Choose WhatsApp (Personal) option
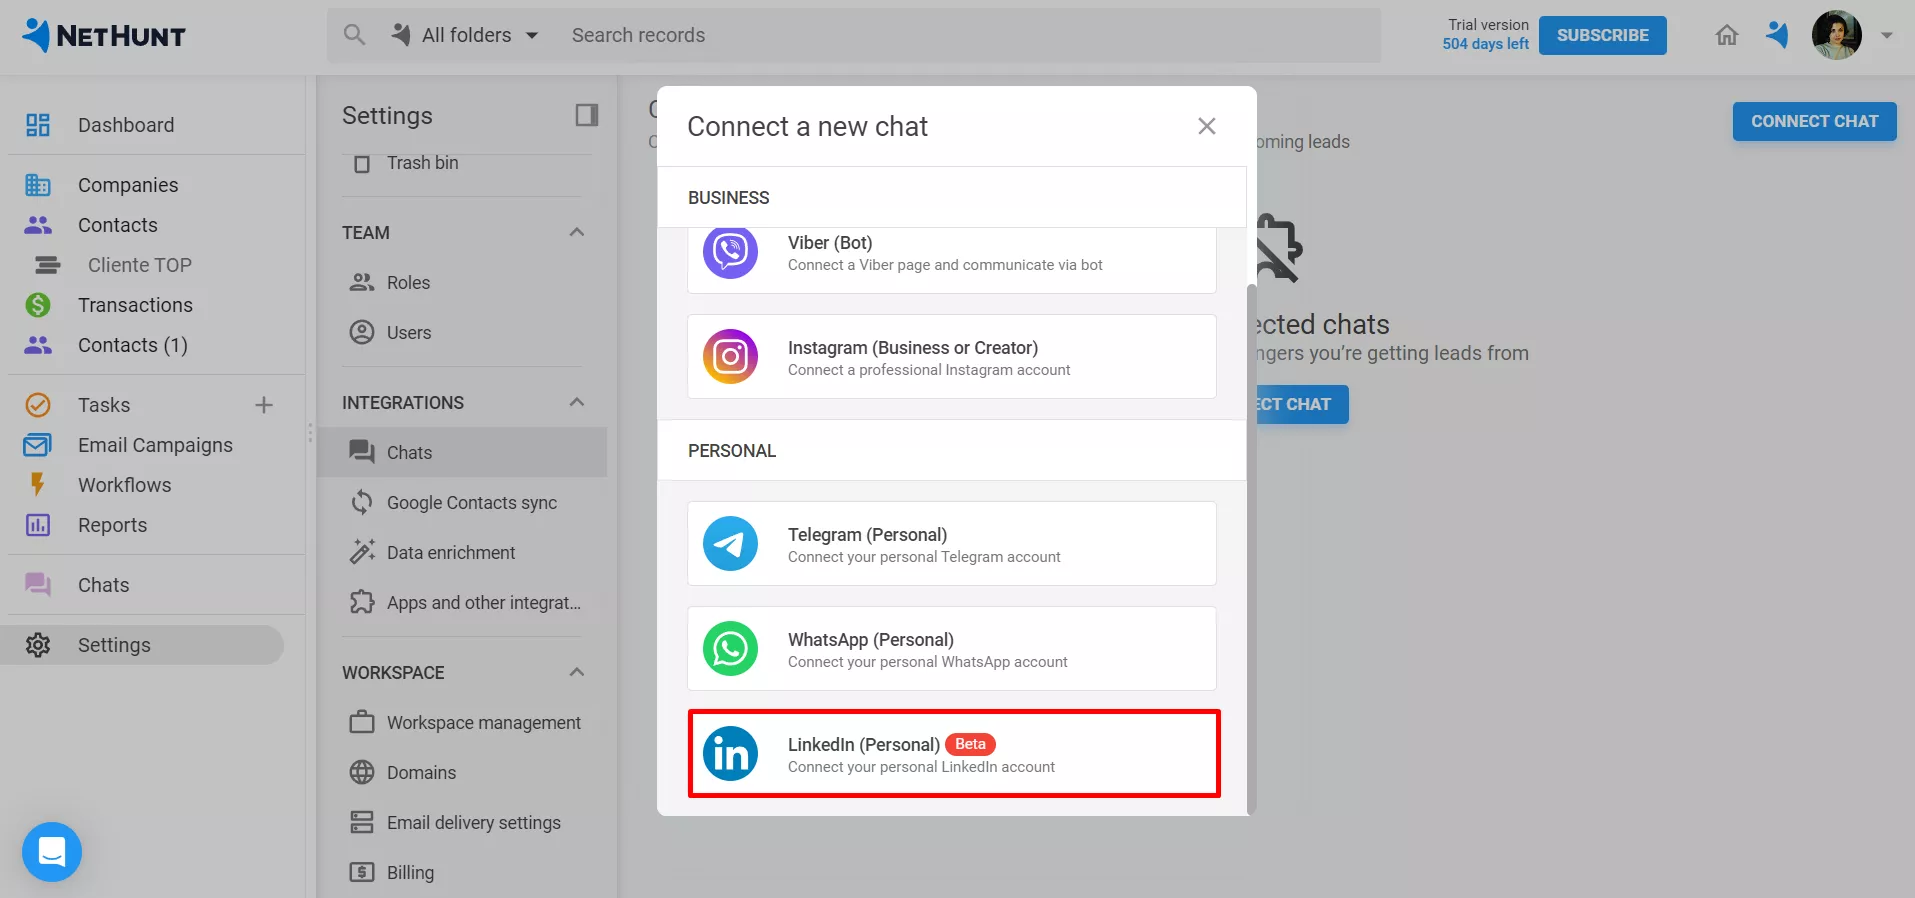 click(952, 648)
